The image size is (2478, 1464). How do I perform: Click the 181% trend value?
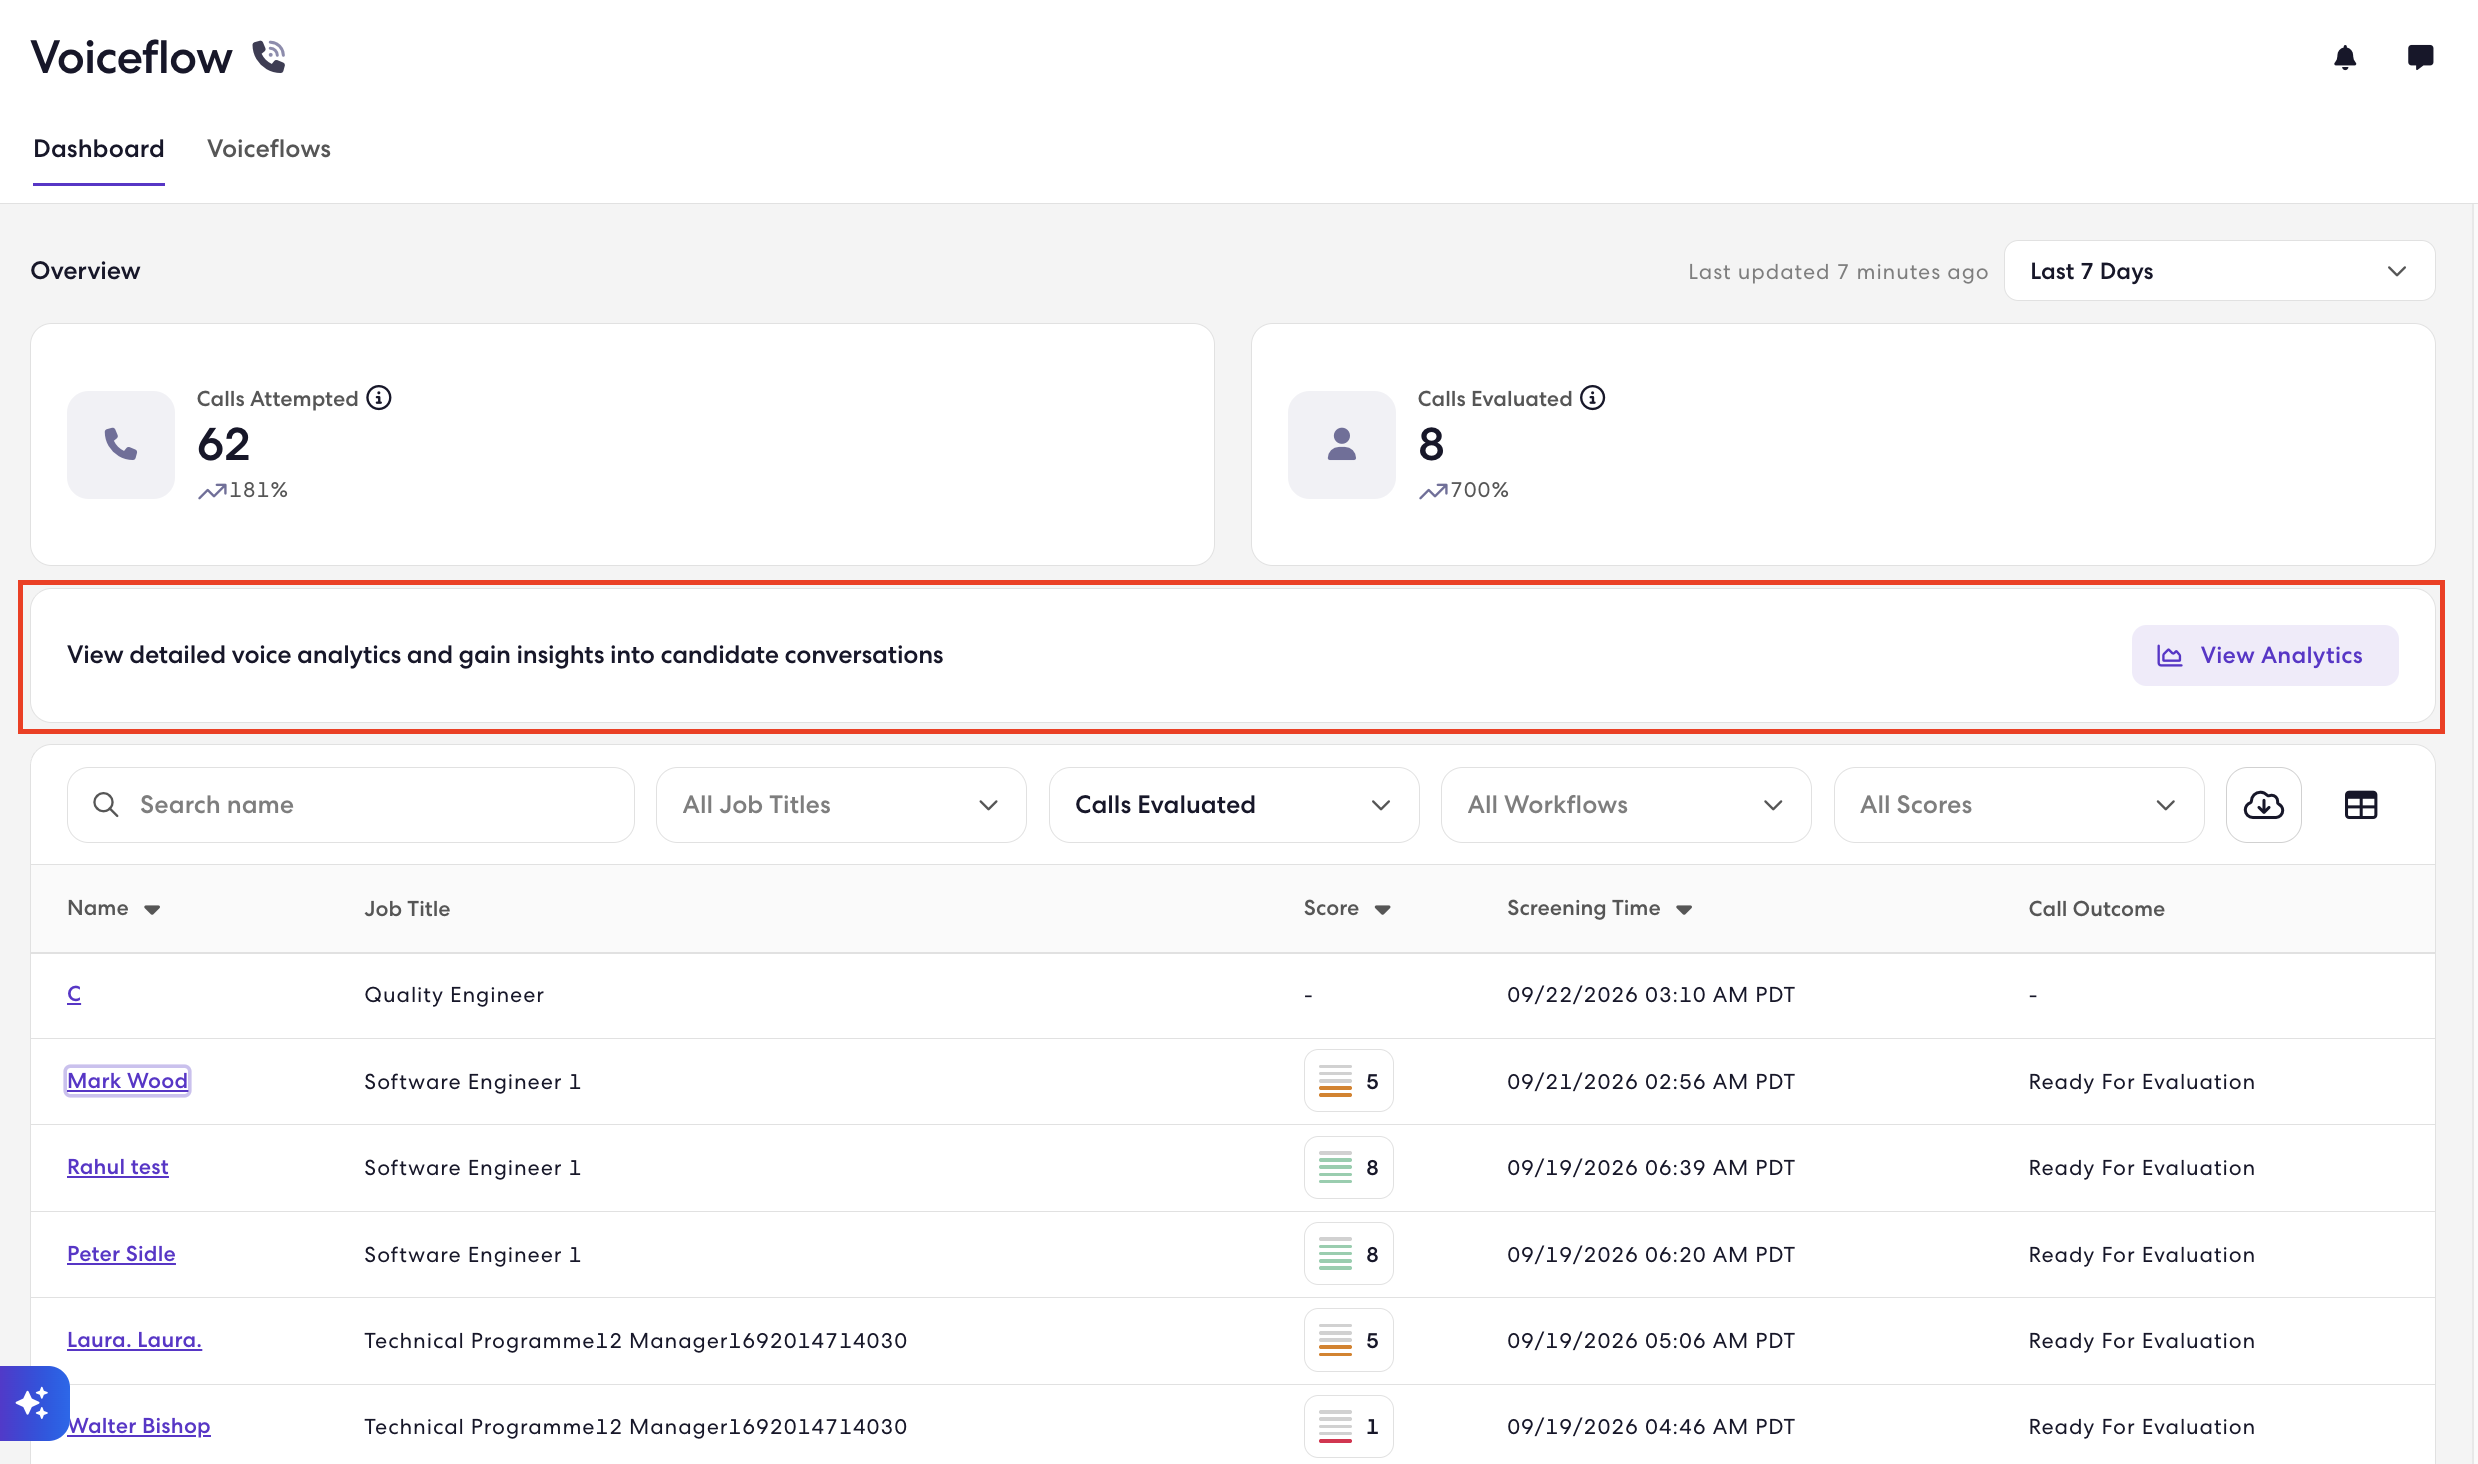click(258, 490)
